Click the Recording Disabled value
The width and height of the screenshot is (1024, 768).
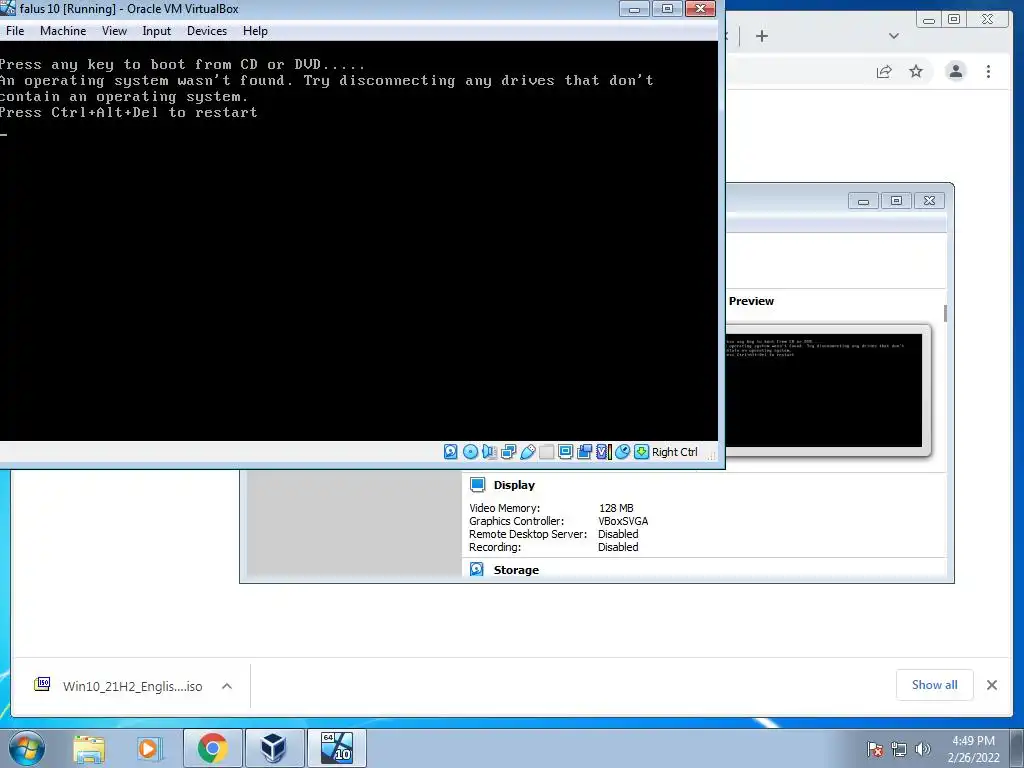coord(618,547)
